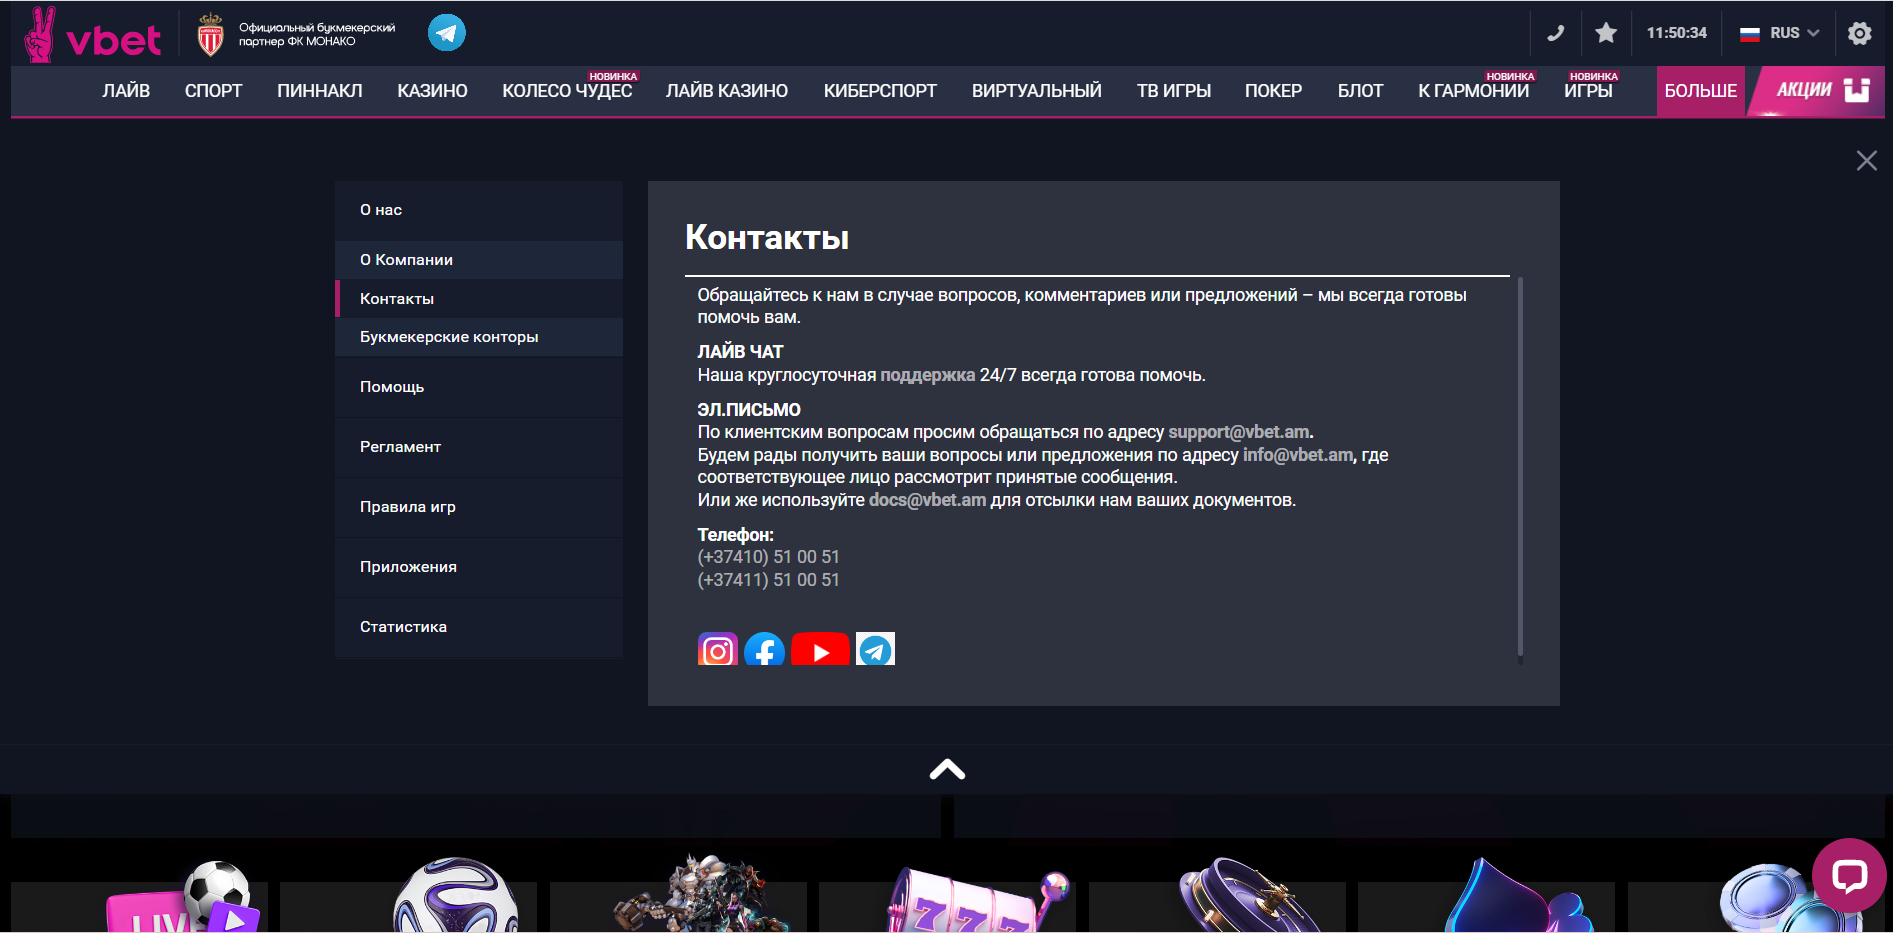Image resolution: width=1893 pixels, height=933 pixels.
Task: Open the YouTube icon in Контакты
Action: 820,650
